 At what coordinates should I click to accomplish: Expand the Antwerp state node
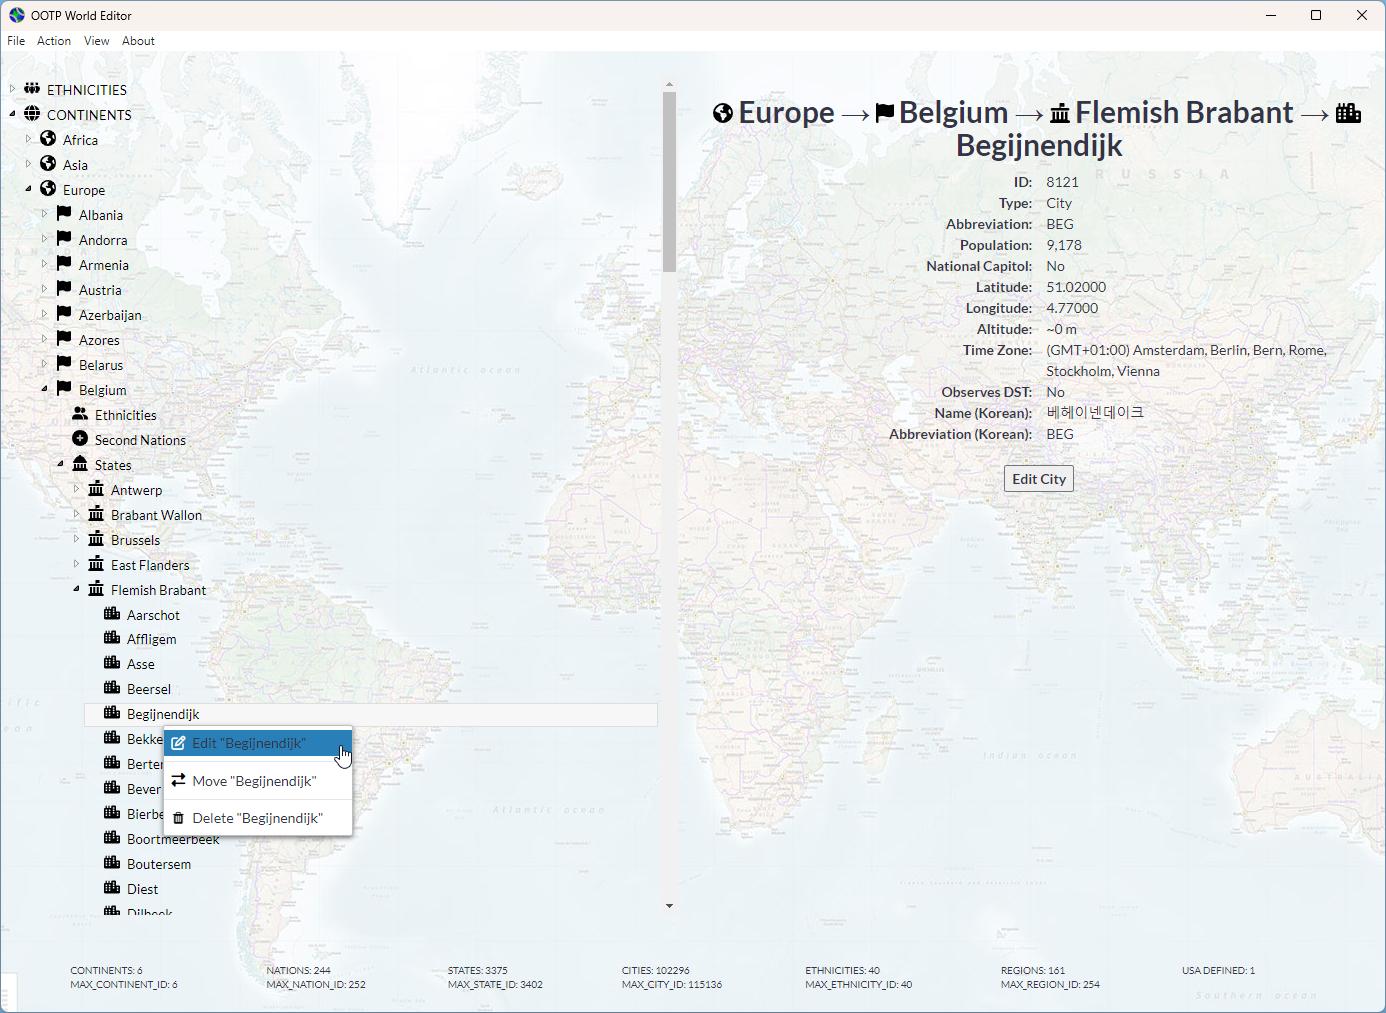click(78, 489)
